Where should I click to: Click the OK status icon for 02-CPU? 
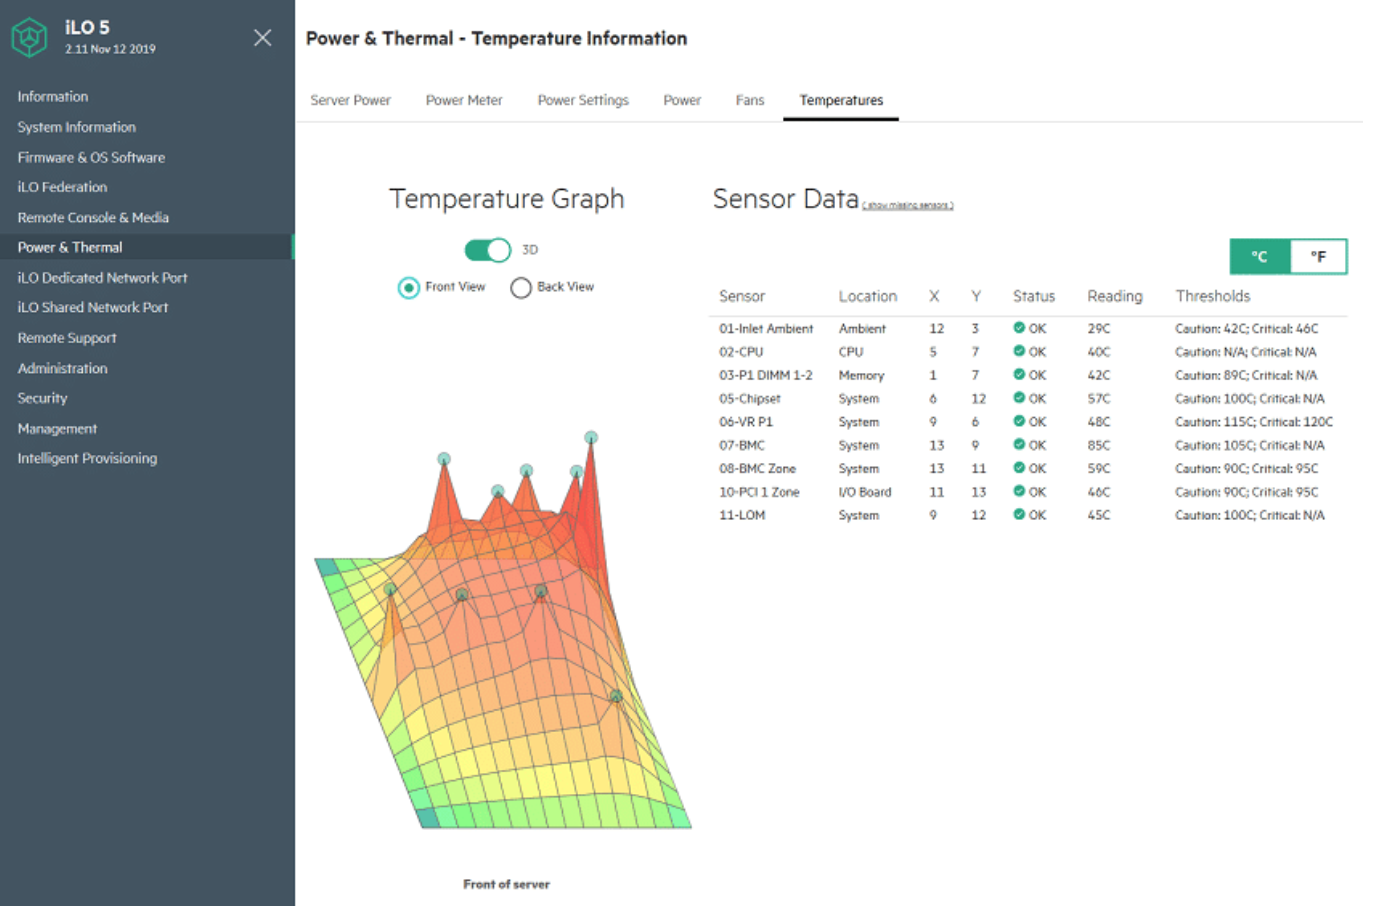coord(1019,352)
